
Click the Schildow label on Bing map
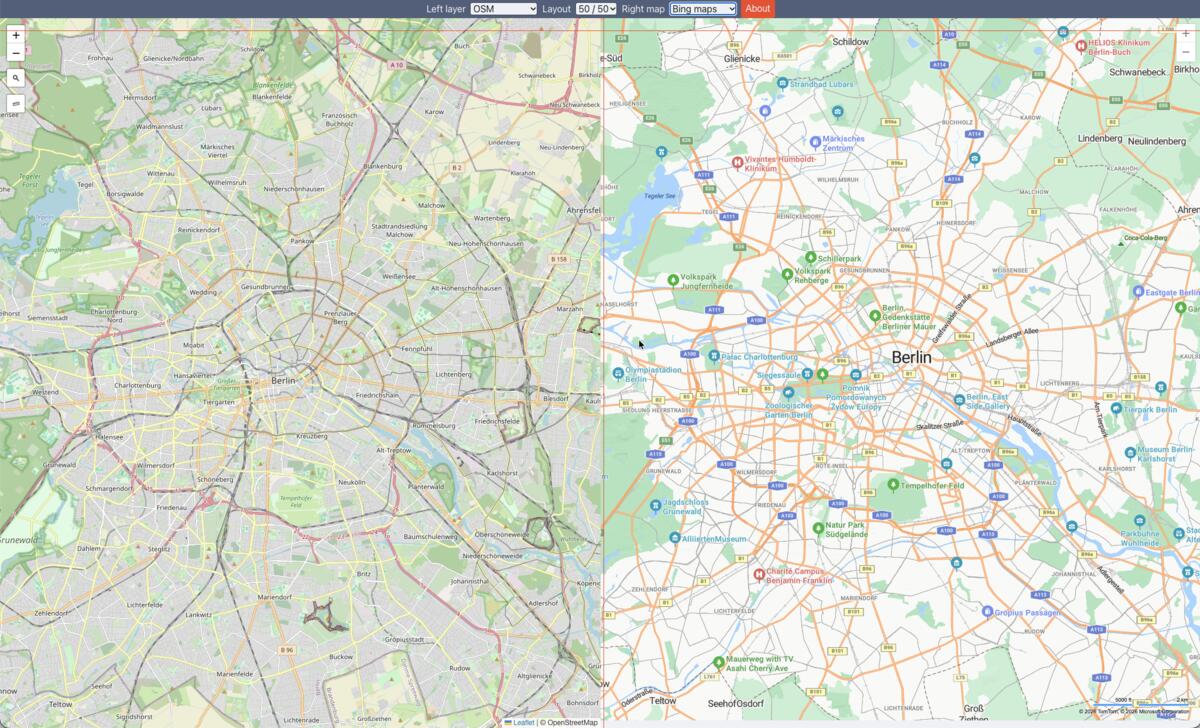[850, 42]
